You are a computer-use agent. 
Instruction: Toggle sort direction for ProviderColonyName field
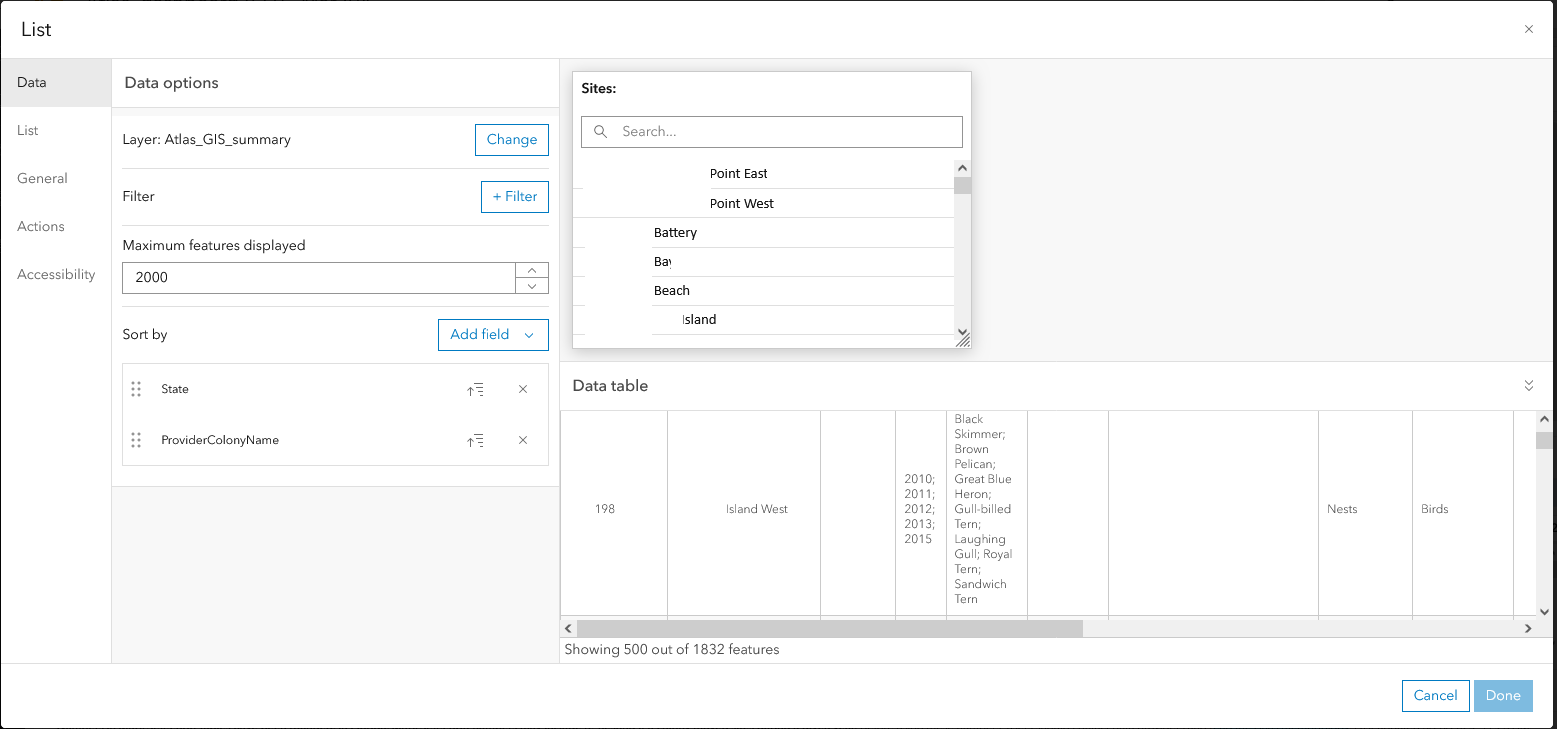(476, 441)
